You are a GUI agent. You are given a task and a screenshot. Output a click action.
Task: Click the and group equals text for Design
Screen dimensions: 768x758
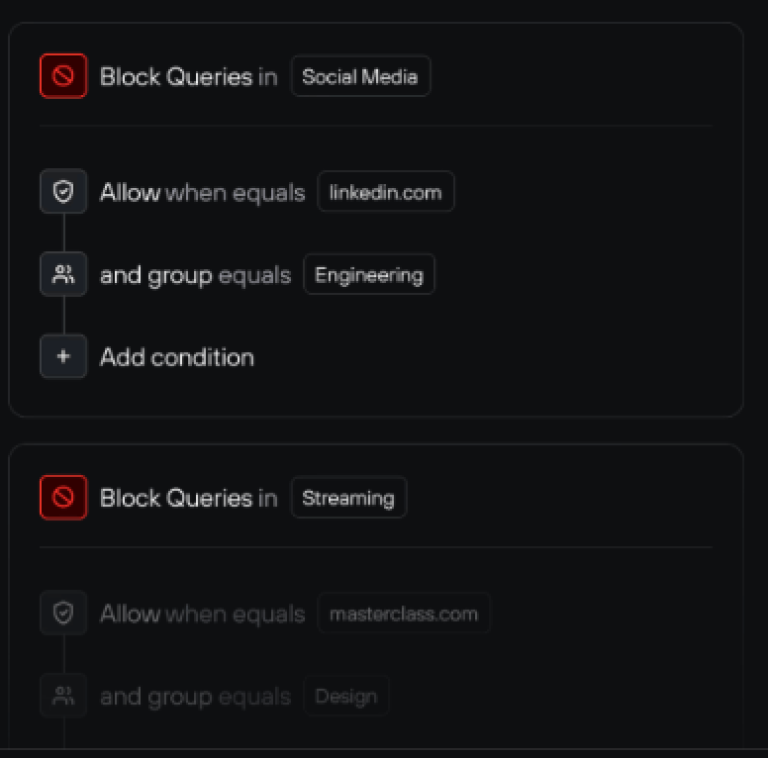[x=195, y=696]
